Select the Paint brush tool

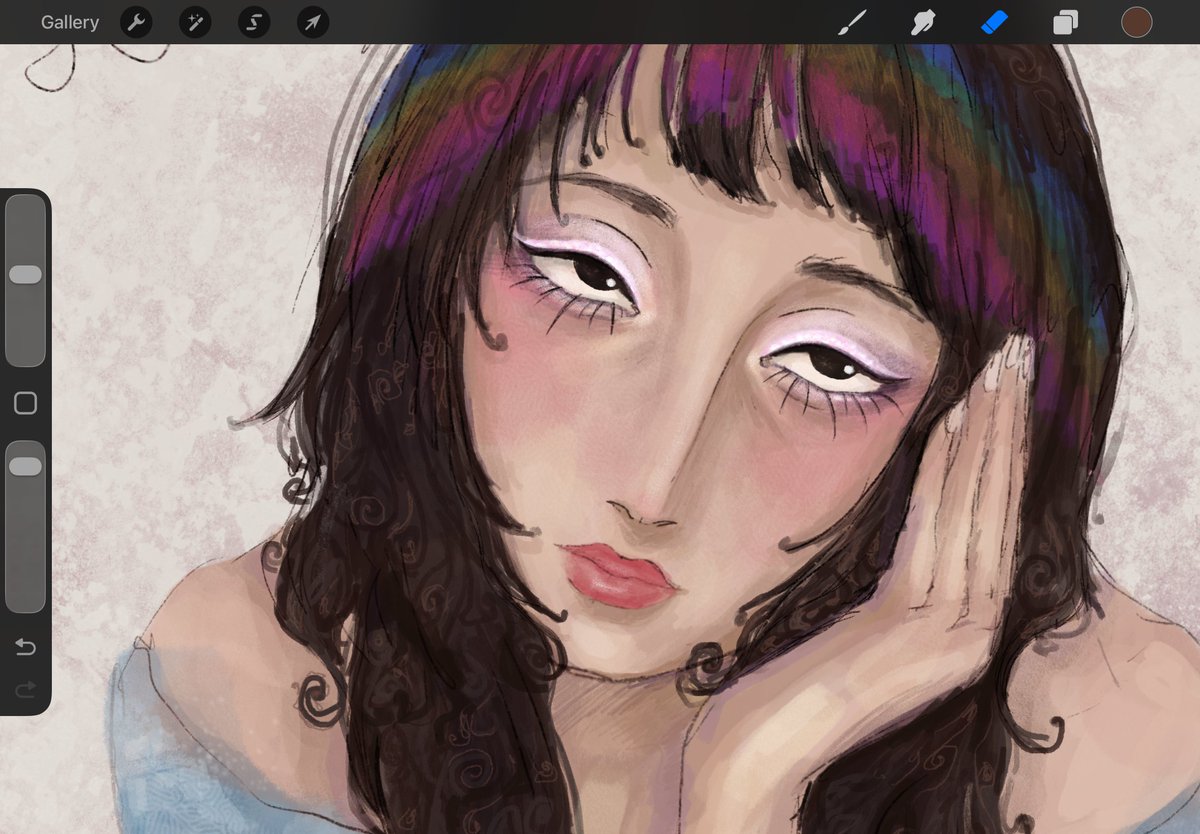pos(852,22)
